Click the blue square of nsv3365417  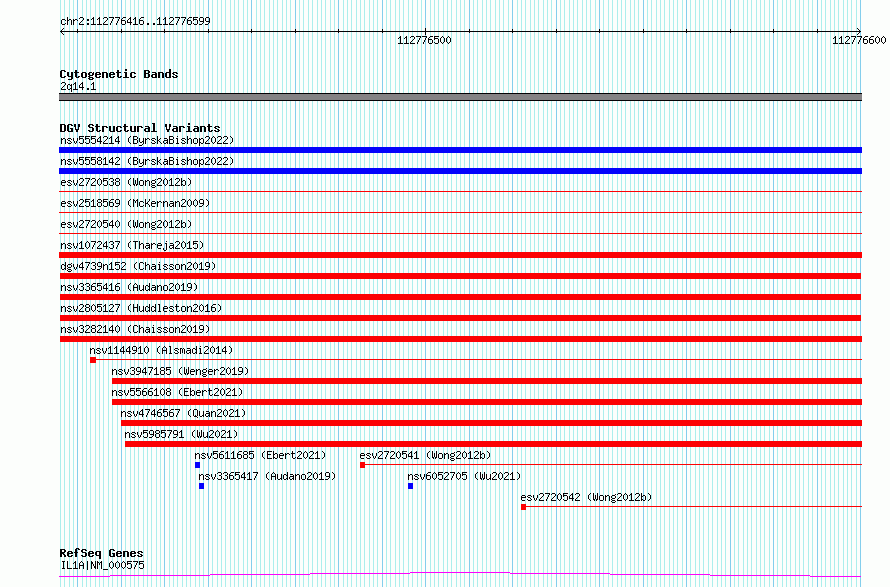pos(201,486)
